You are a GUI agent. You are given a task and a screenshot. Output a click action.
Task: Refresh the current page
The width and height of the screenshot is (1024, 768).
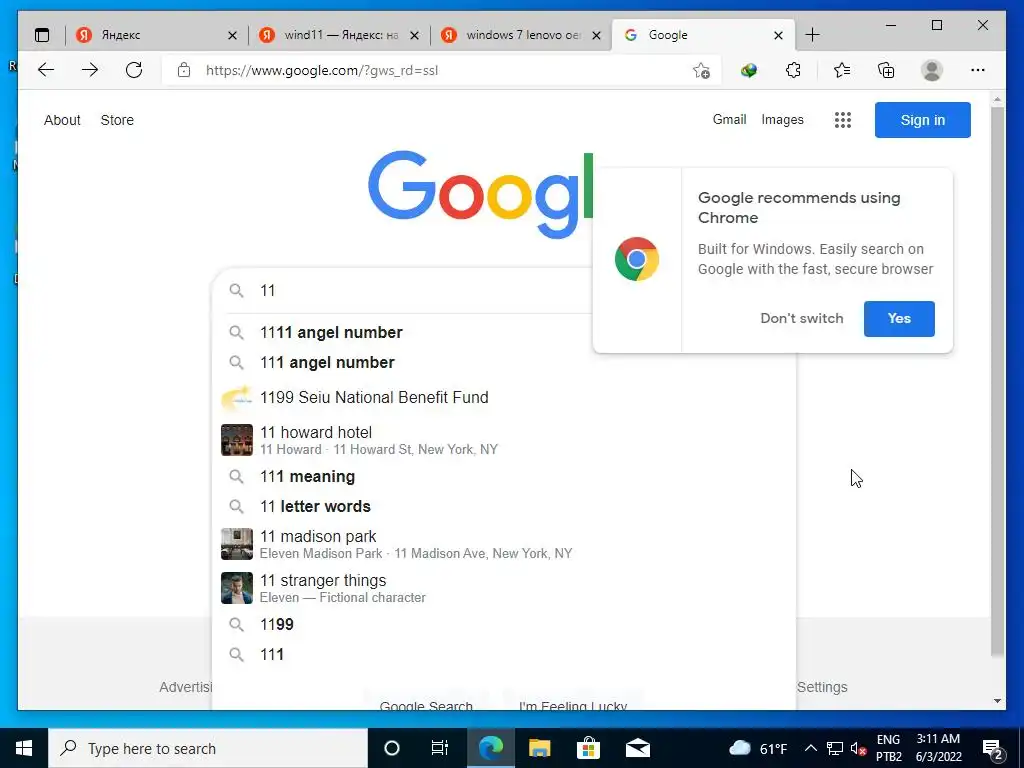(134, 70)
